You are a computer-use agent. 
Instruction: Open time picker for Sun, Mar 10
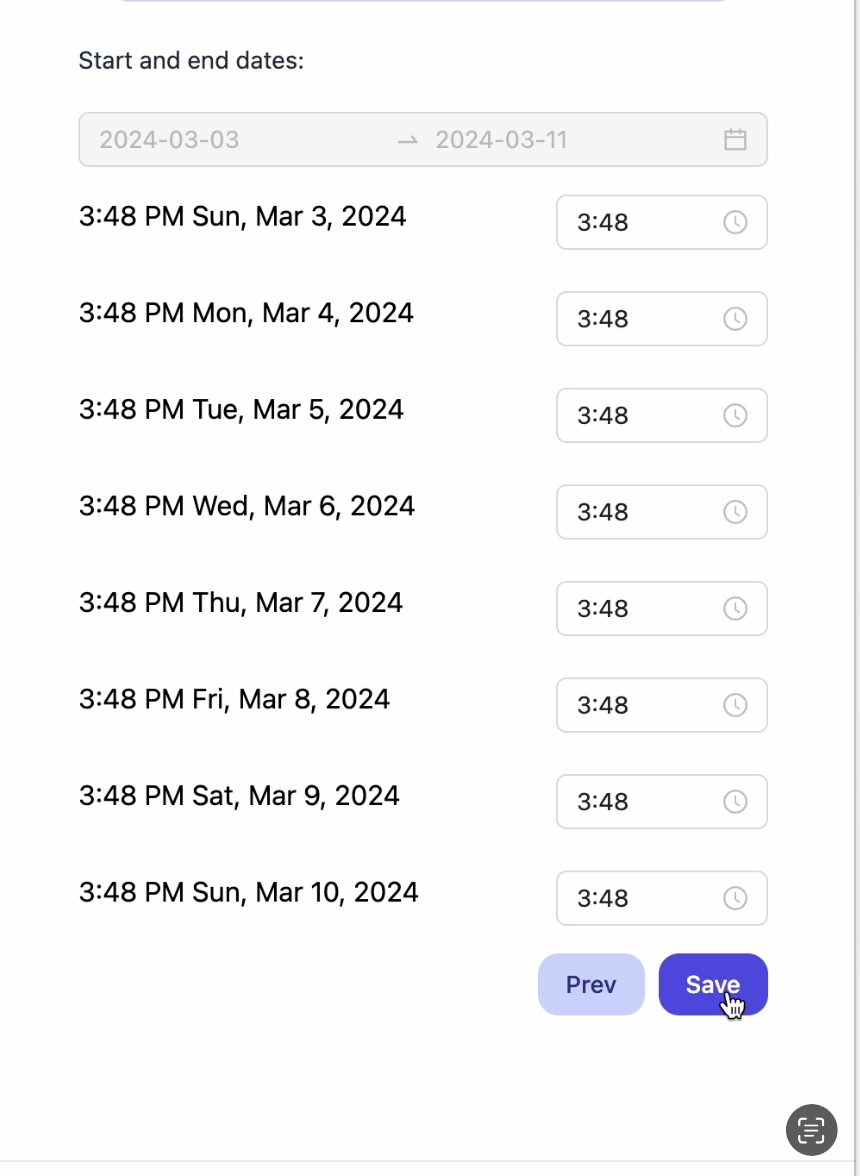[x=661, y=898]
